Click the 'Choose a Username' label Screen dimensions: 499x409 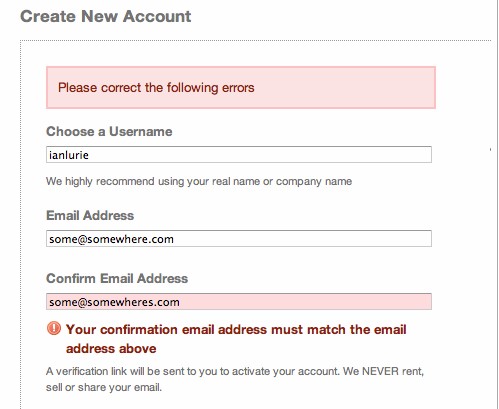(109, 132)
